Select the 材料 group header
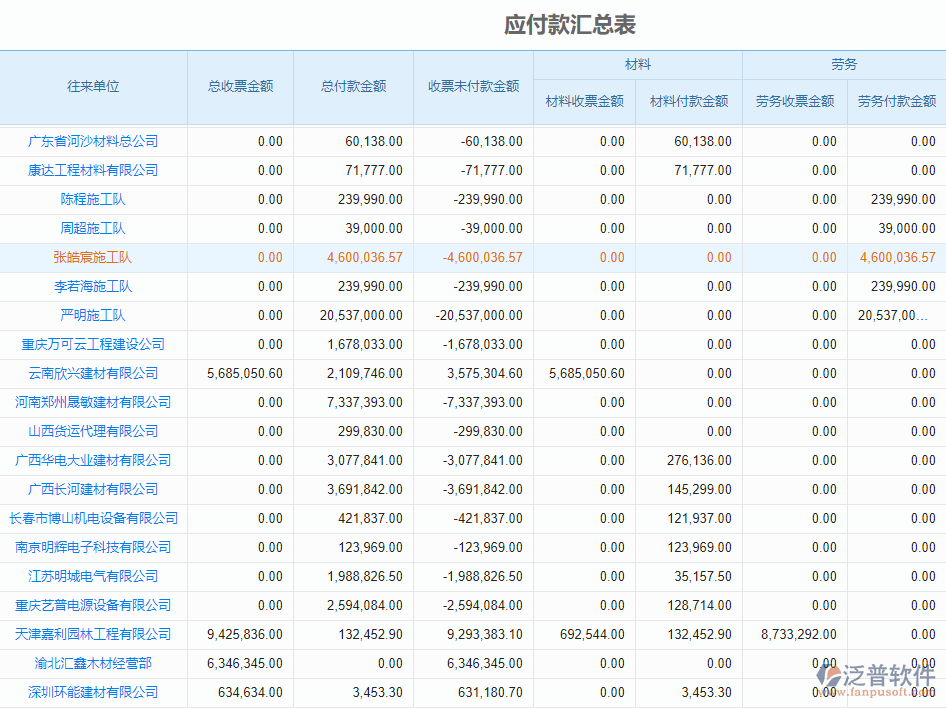 (637, 64)
